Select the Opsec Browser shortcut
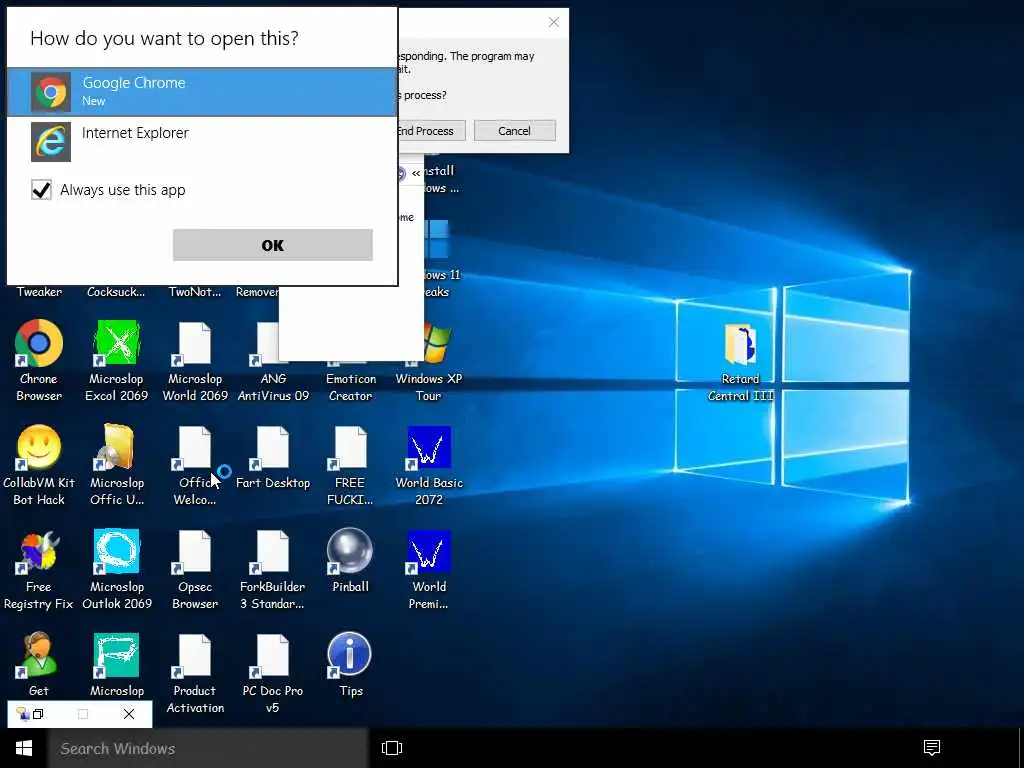The image size is (1024, 768). (195, 569)
